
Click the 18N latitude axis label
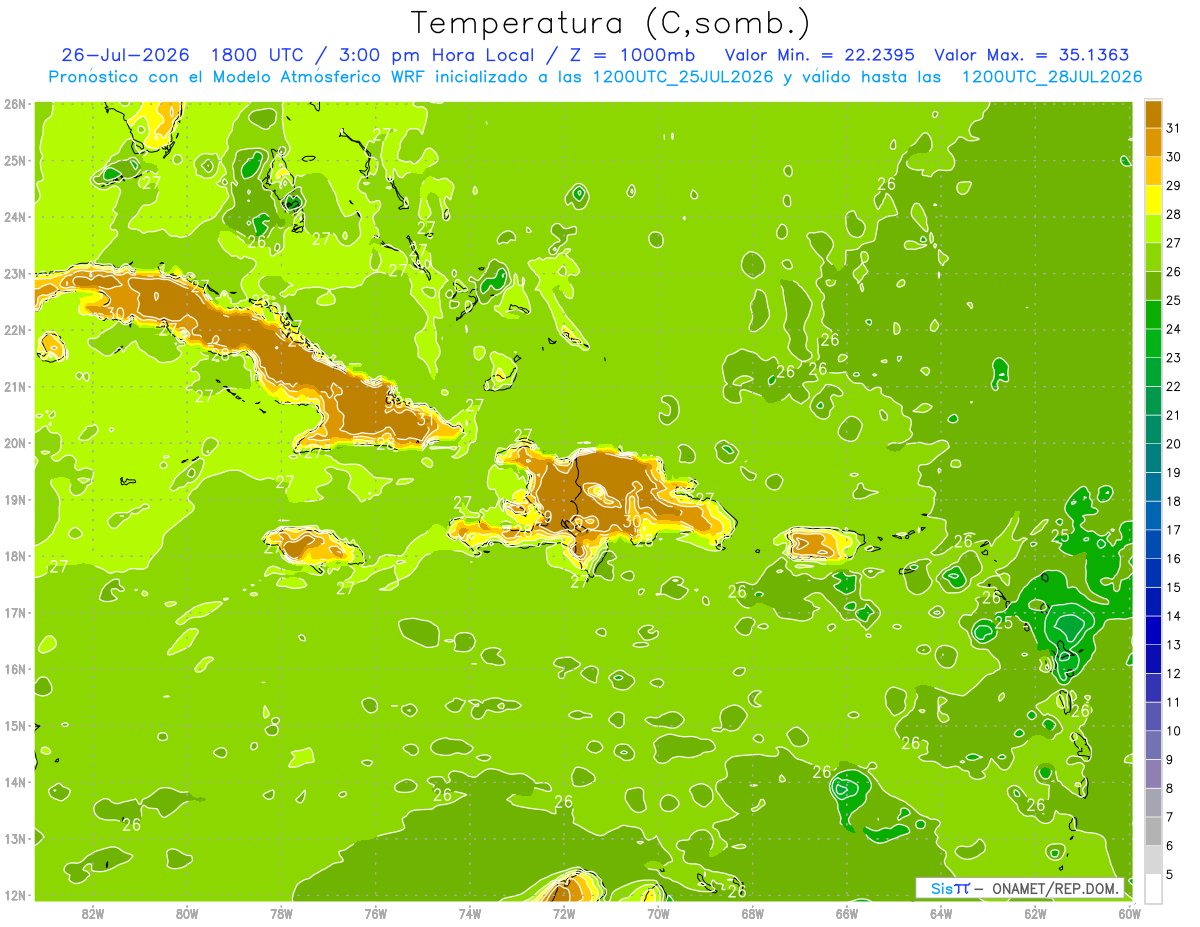(15, 556)
